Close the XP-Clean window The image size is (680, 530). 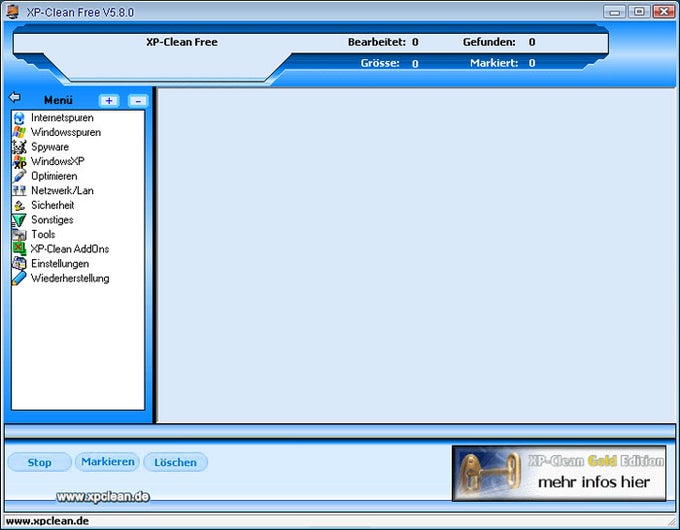[664, 12]
